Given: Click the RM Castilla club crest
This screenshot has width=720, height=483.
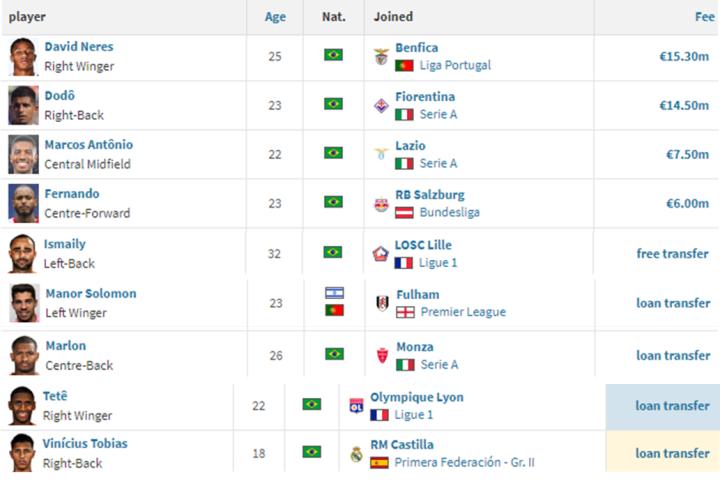Looking at the screenshot, I should 356,453.
